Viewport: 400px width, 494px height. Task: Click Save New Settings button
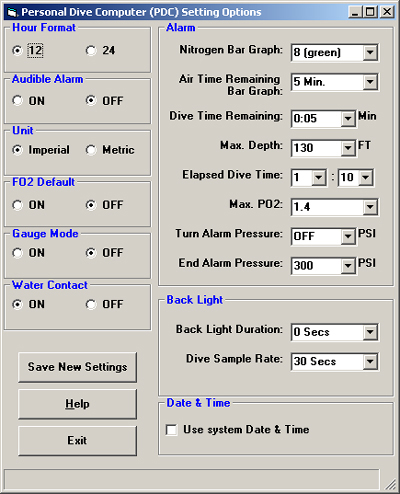click(77, 367)
